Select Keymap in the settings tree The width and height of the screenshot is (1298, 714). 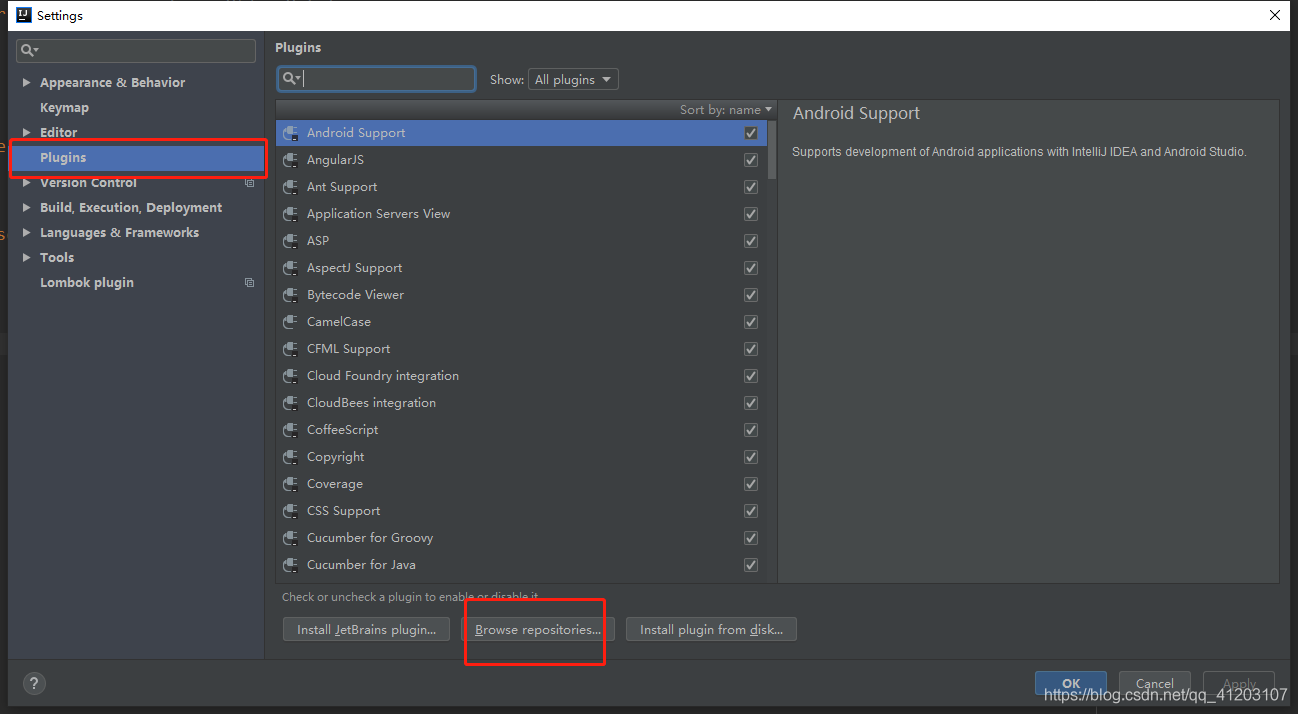point(64,108)
